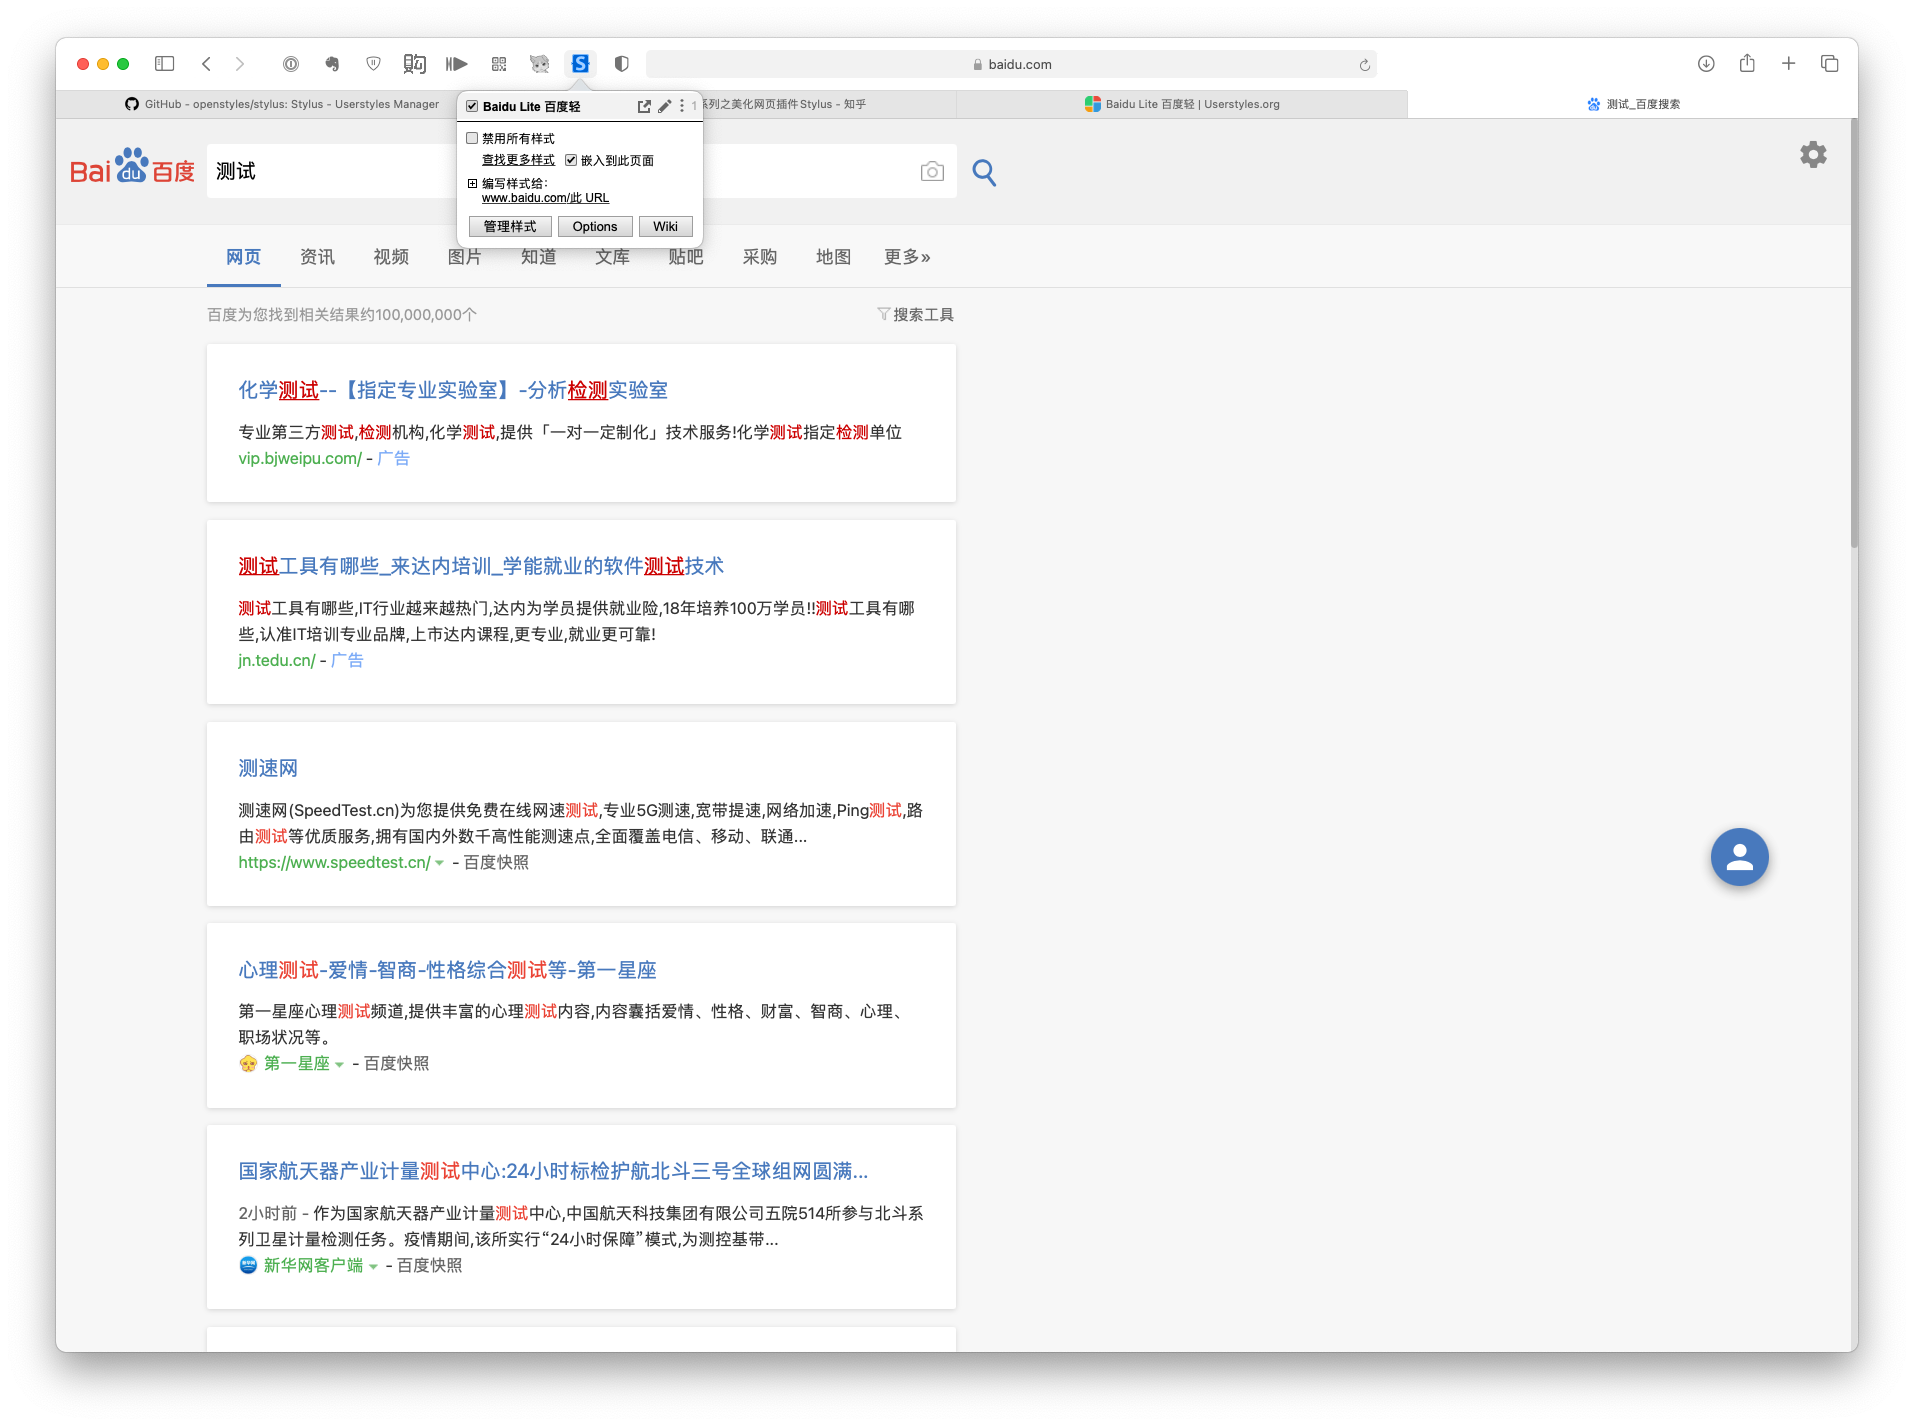Open result 化学测试--【指定专业实验室】
Screen dimensions: 1914x1426
tap(453, 390)
